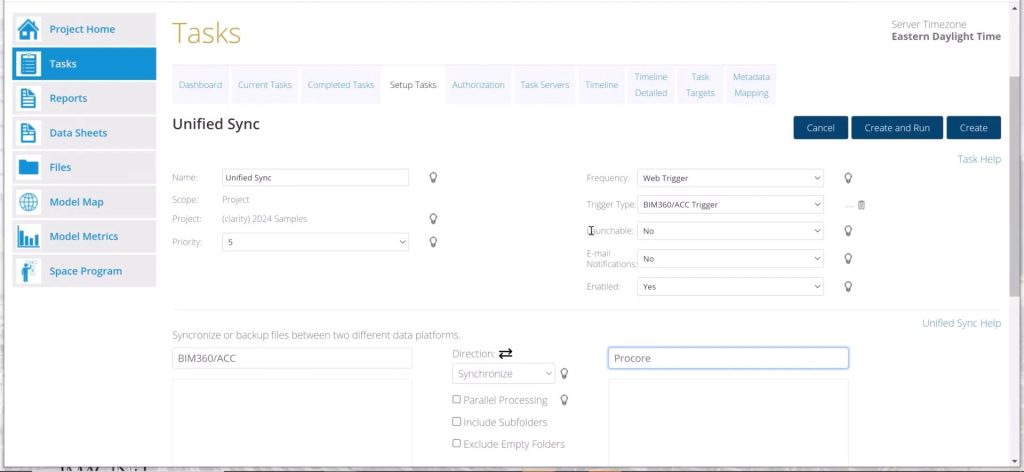This screenshot has width=1024, height=472.
Task: Click the Model Metrics bar chart icon
Action: coord(29,237)
